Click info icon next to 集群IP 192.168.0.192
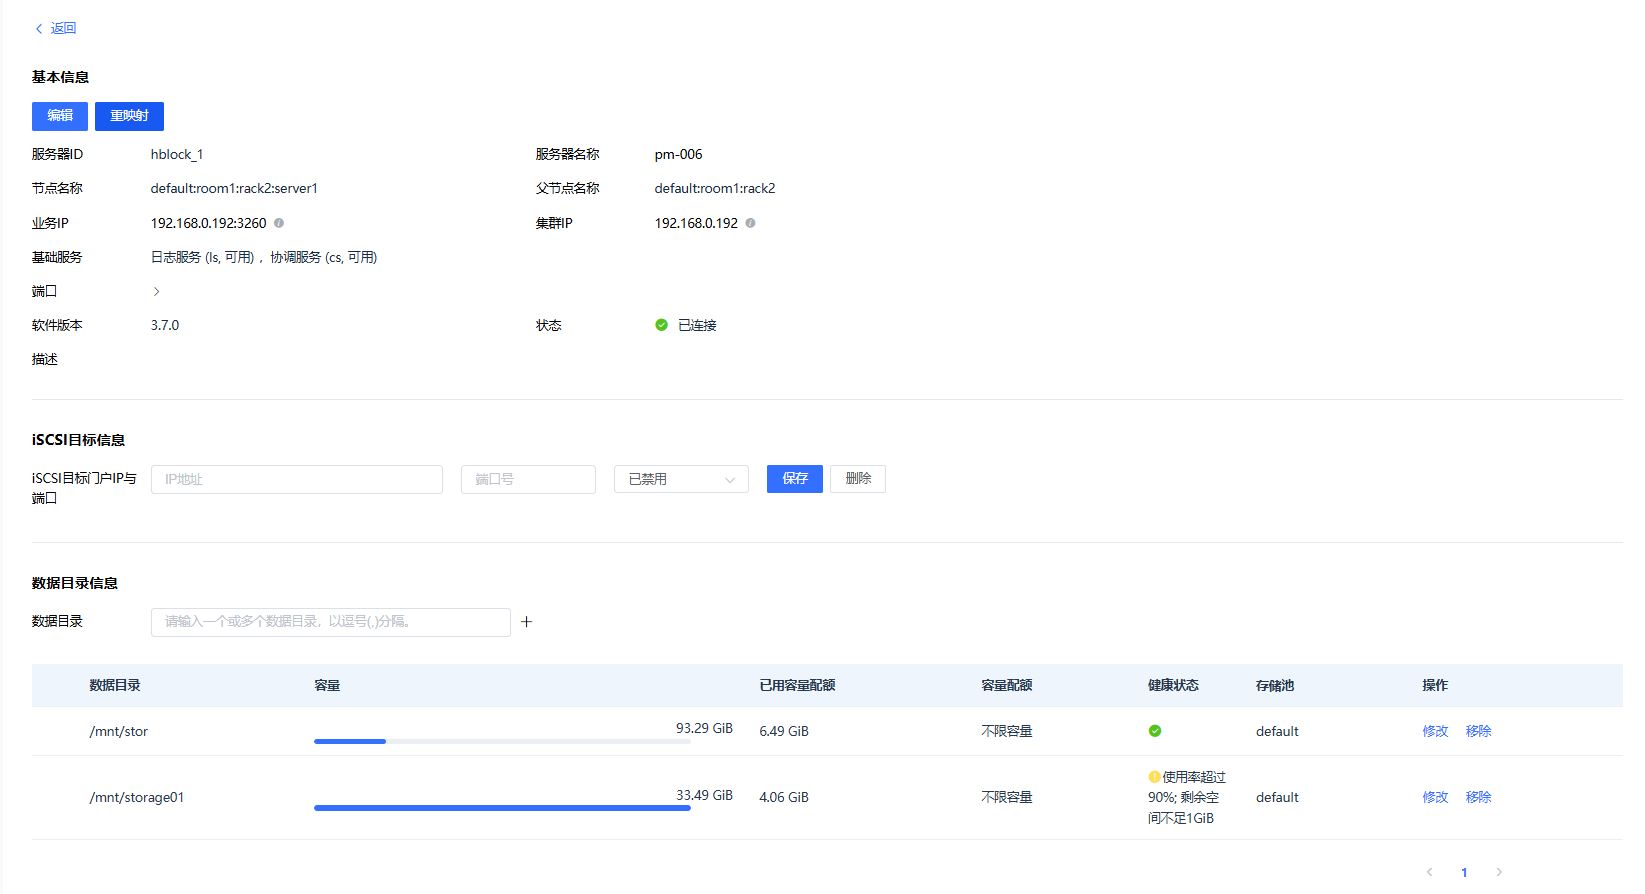 click(x=750, y=223)
